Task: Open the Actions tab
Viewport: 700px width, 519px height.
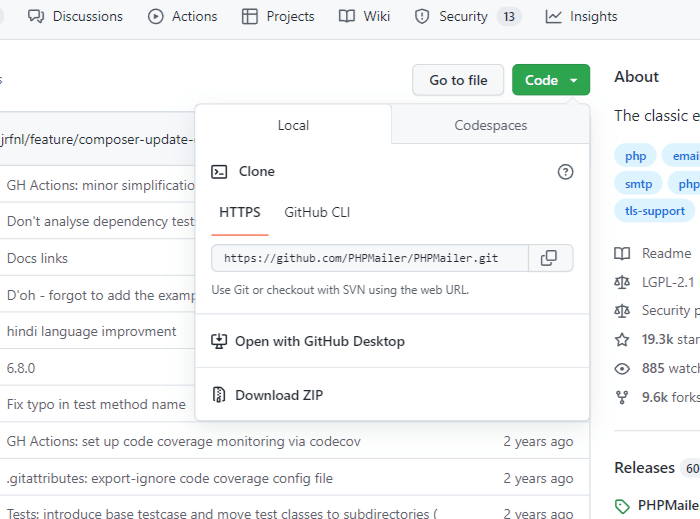Action: pyautogui.click(x=182, y=17)
